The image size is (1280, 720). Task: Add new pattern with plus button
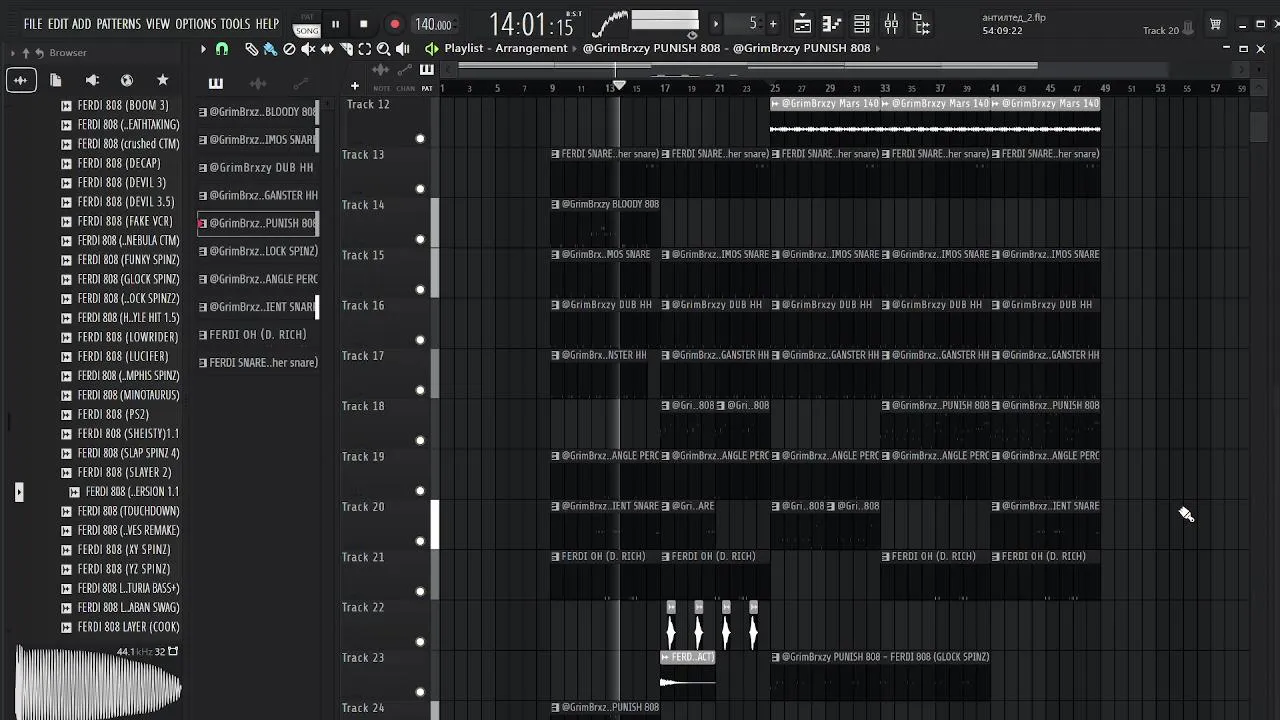coord(773,24)
